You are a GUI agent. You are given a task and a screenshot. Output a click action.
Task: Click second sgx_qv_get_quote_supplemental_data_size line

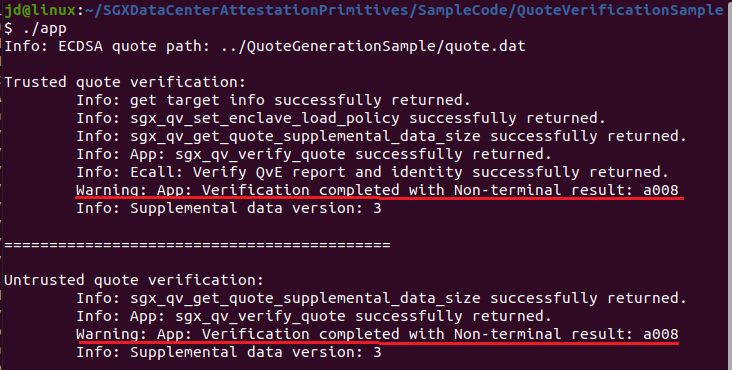(x=381, y=298)
